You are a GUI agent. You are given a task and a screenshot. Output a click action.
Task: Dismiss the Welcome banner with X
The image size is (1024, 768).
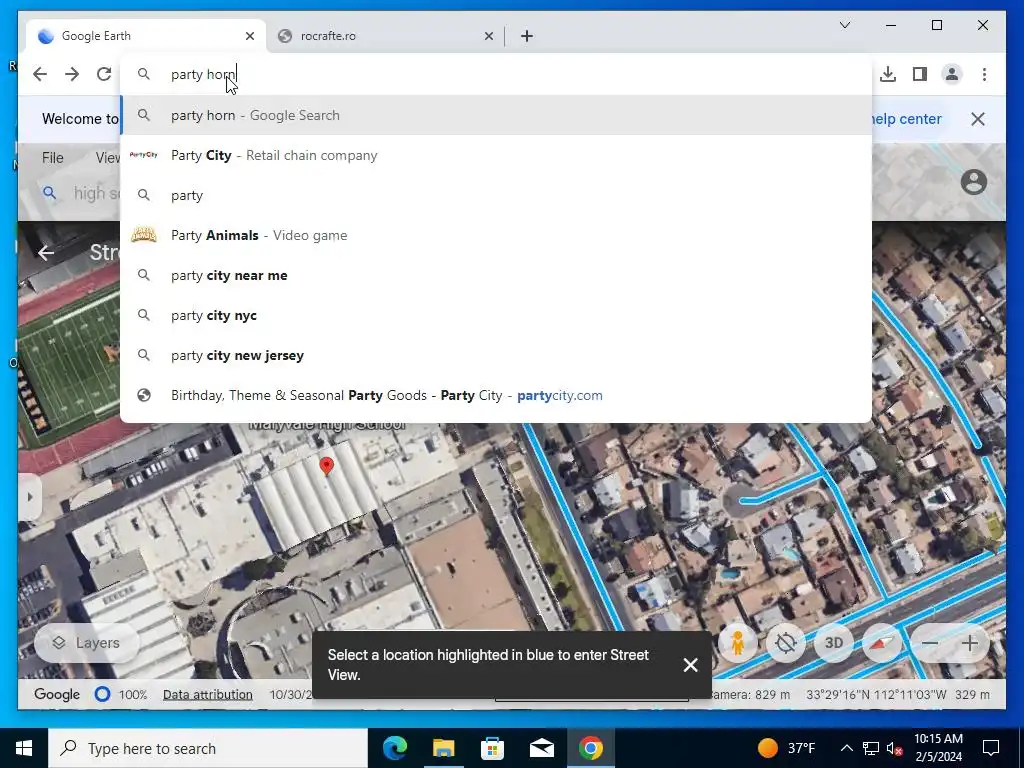[978, 119]
